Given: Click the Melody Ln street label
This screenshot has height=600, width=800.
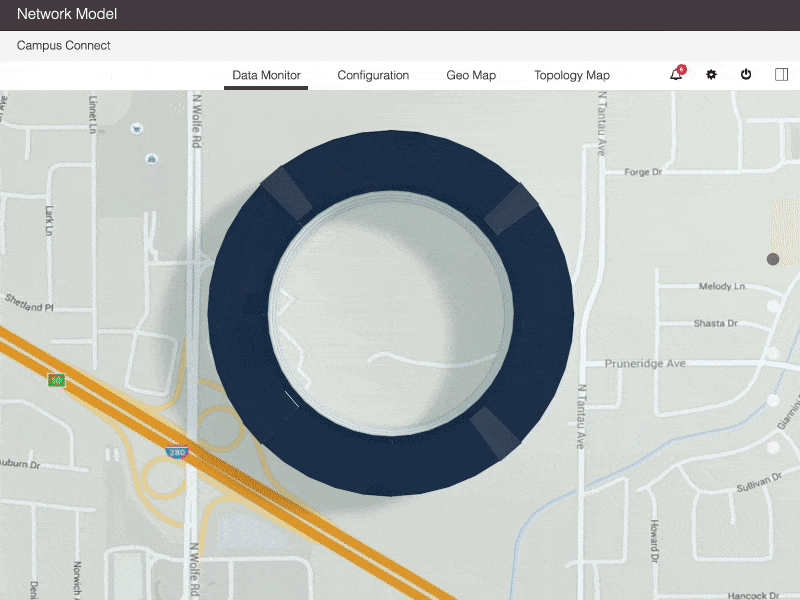Looking at the screenshot, I should coord(721,286).
